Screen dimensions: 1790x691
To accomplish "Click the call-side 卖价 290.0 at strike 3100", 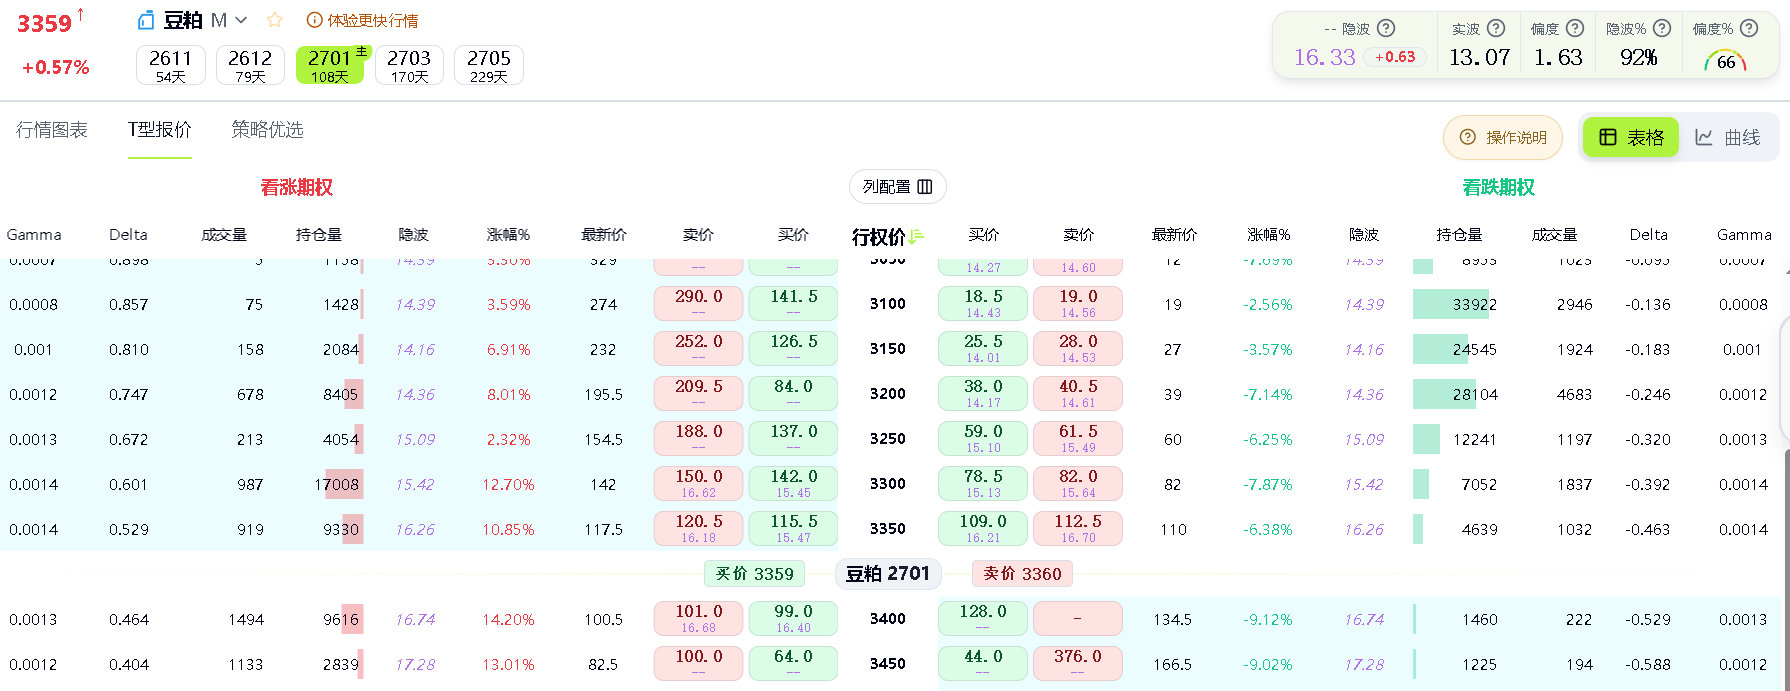I will tap(698, 303).
